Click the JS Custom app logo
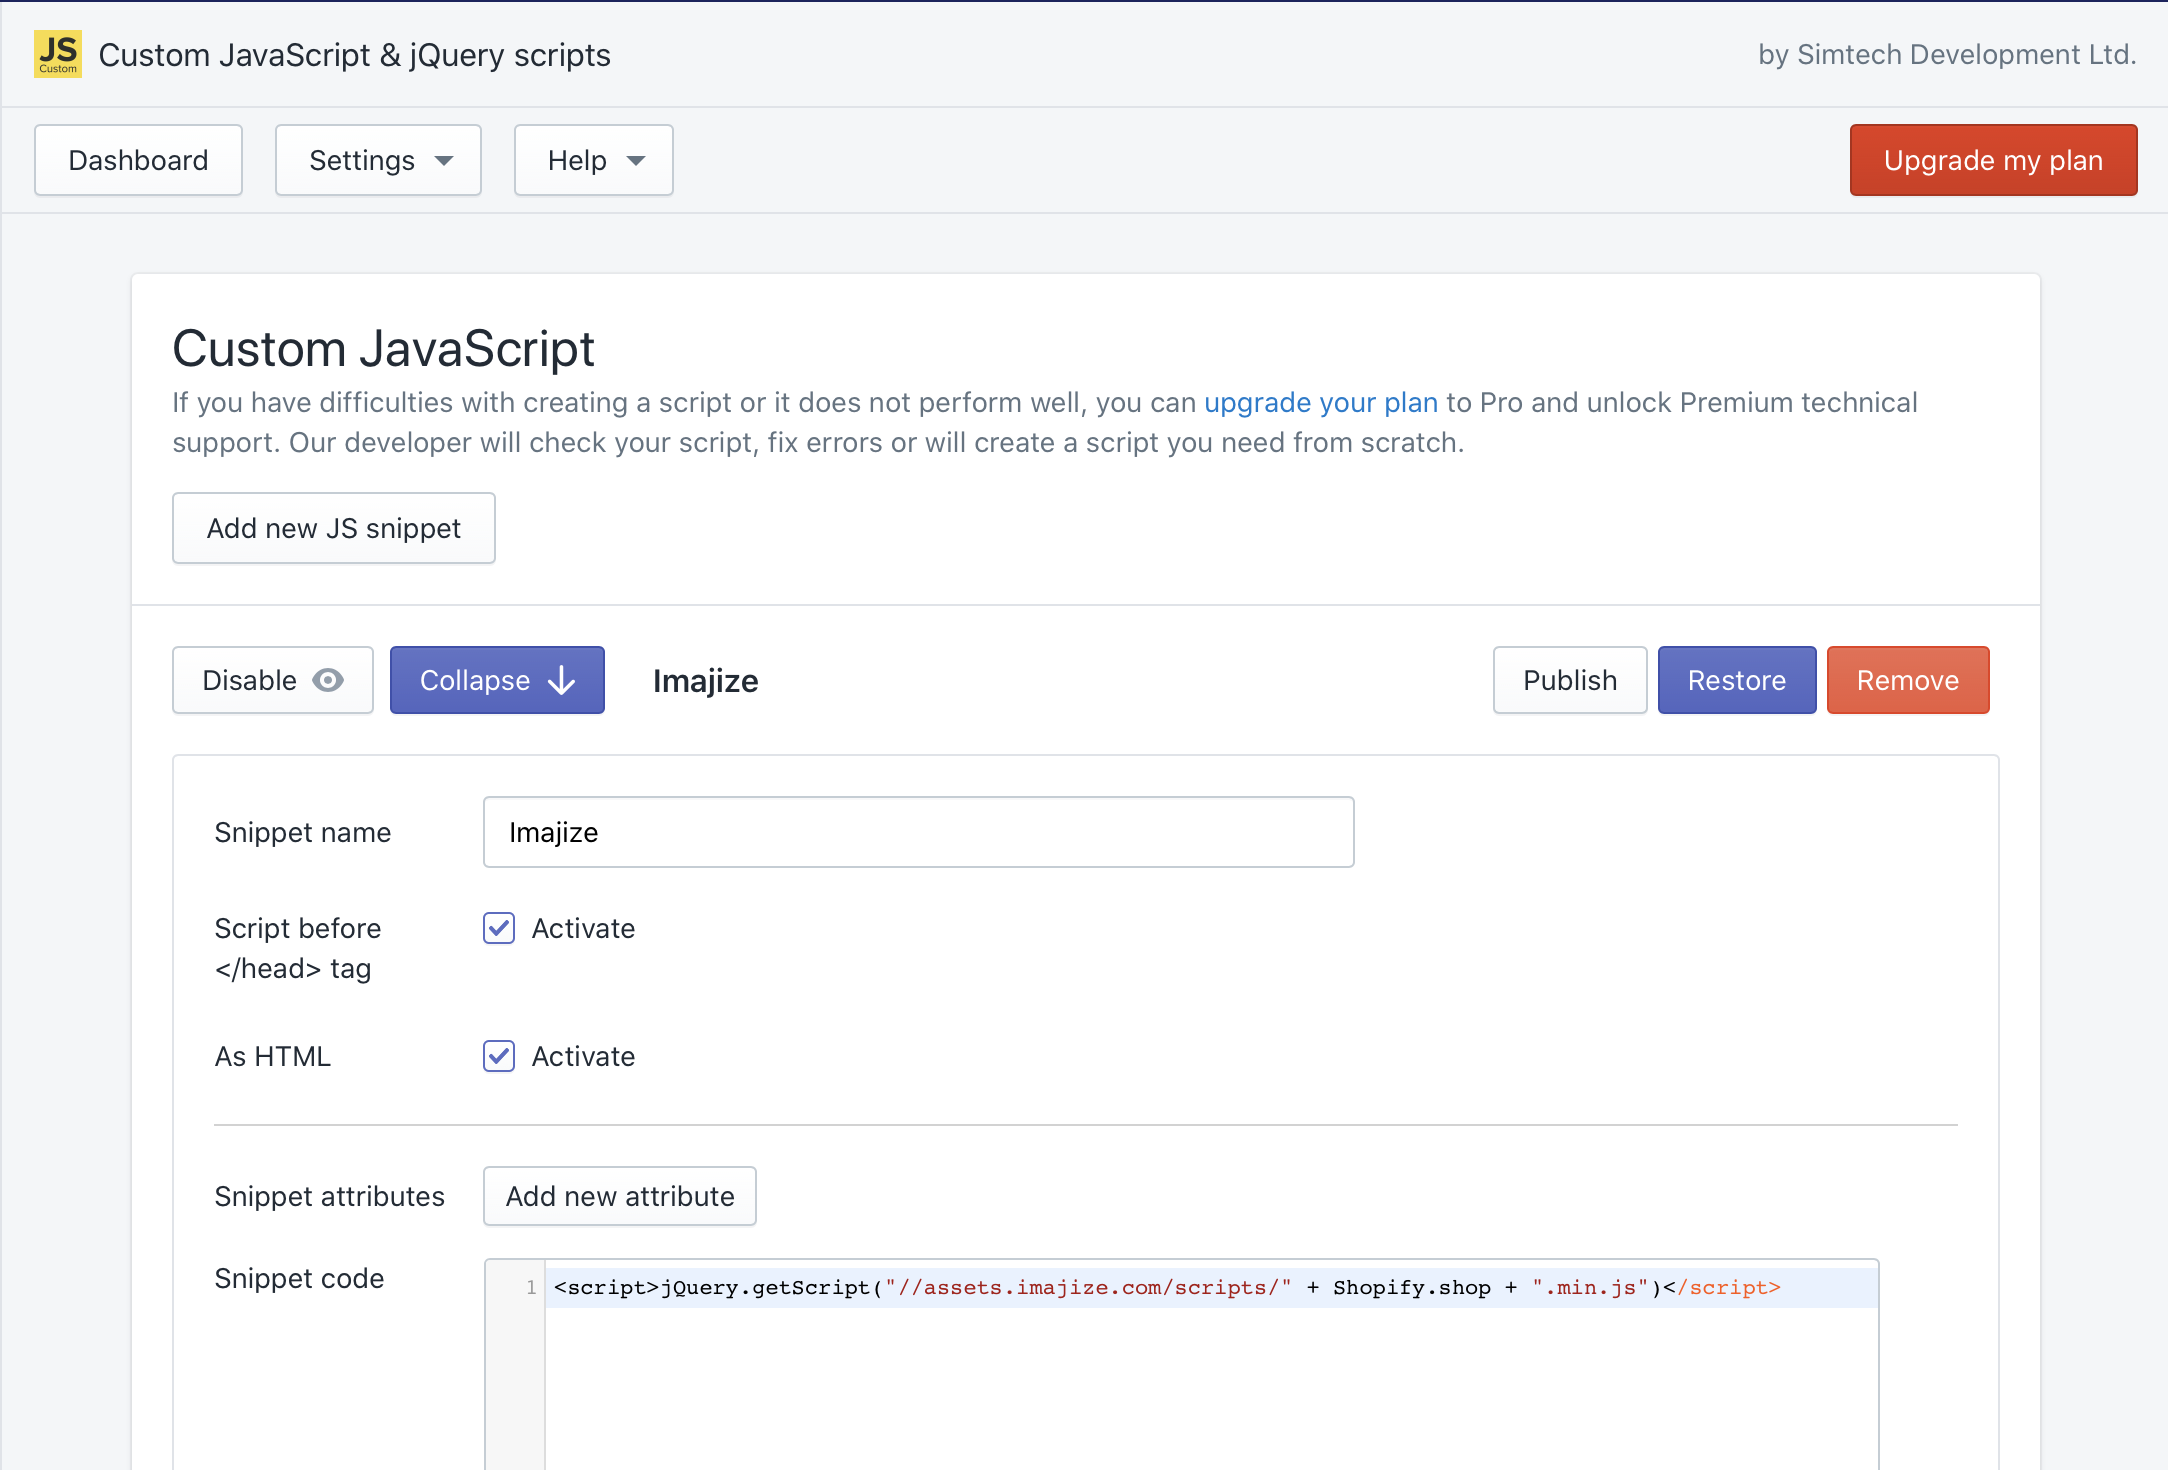This screenshot has height=1470, width=2168. pos(58,54)
